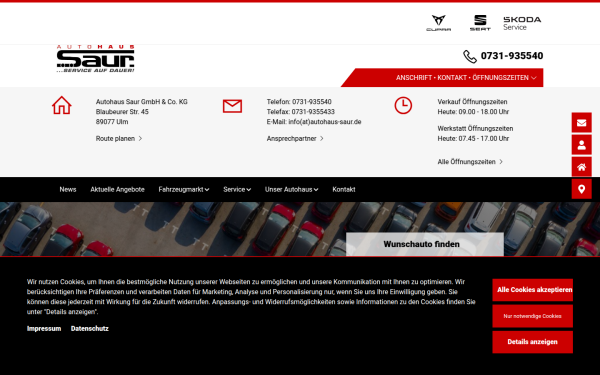Open the Cupra brand logo

point(439,23)
